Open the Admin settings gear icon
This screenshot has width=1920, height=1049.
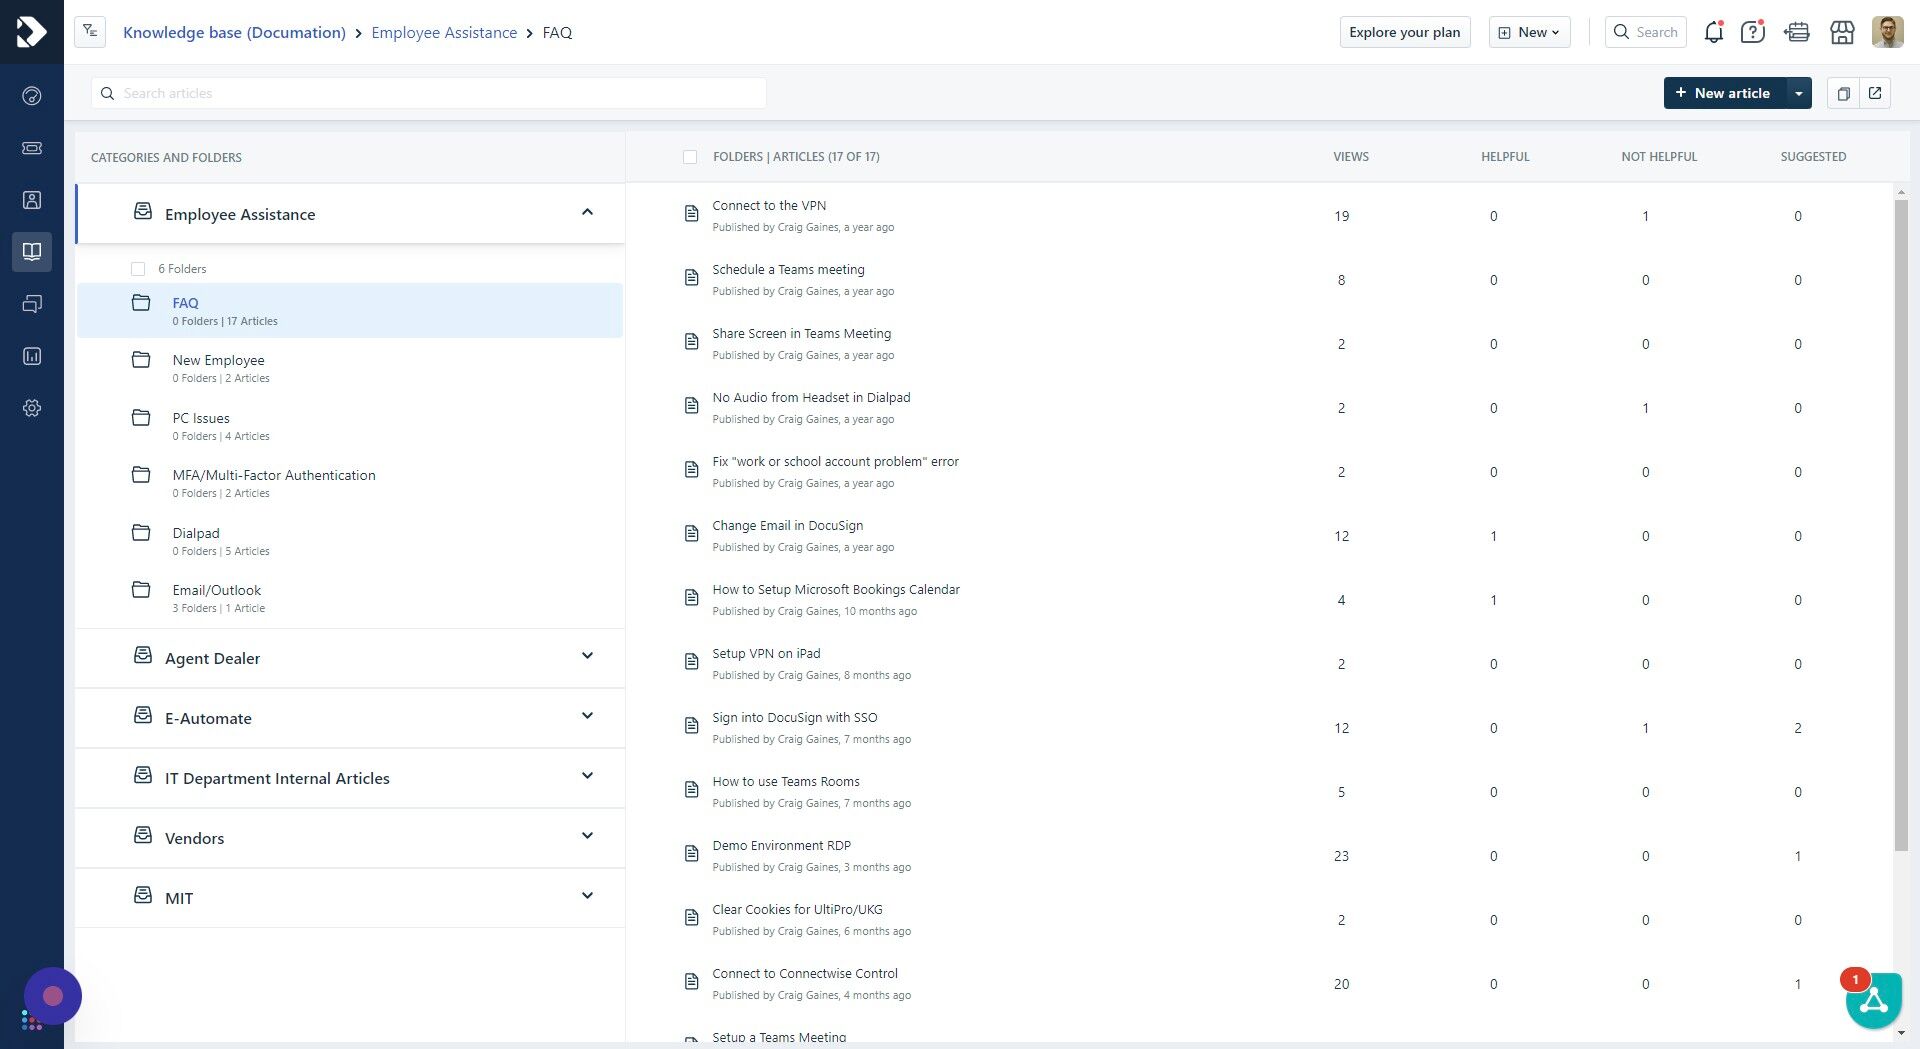click(x=32, y=408)
